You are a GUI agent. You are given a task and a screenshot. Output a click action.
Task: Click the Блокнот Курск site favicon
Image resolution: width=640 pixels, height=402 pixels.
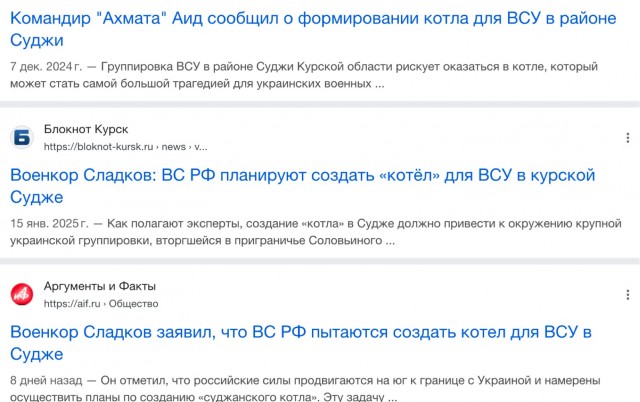coord(22,138)
